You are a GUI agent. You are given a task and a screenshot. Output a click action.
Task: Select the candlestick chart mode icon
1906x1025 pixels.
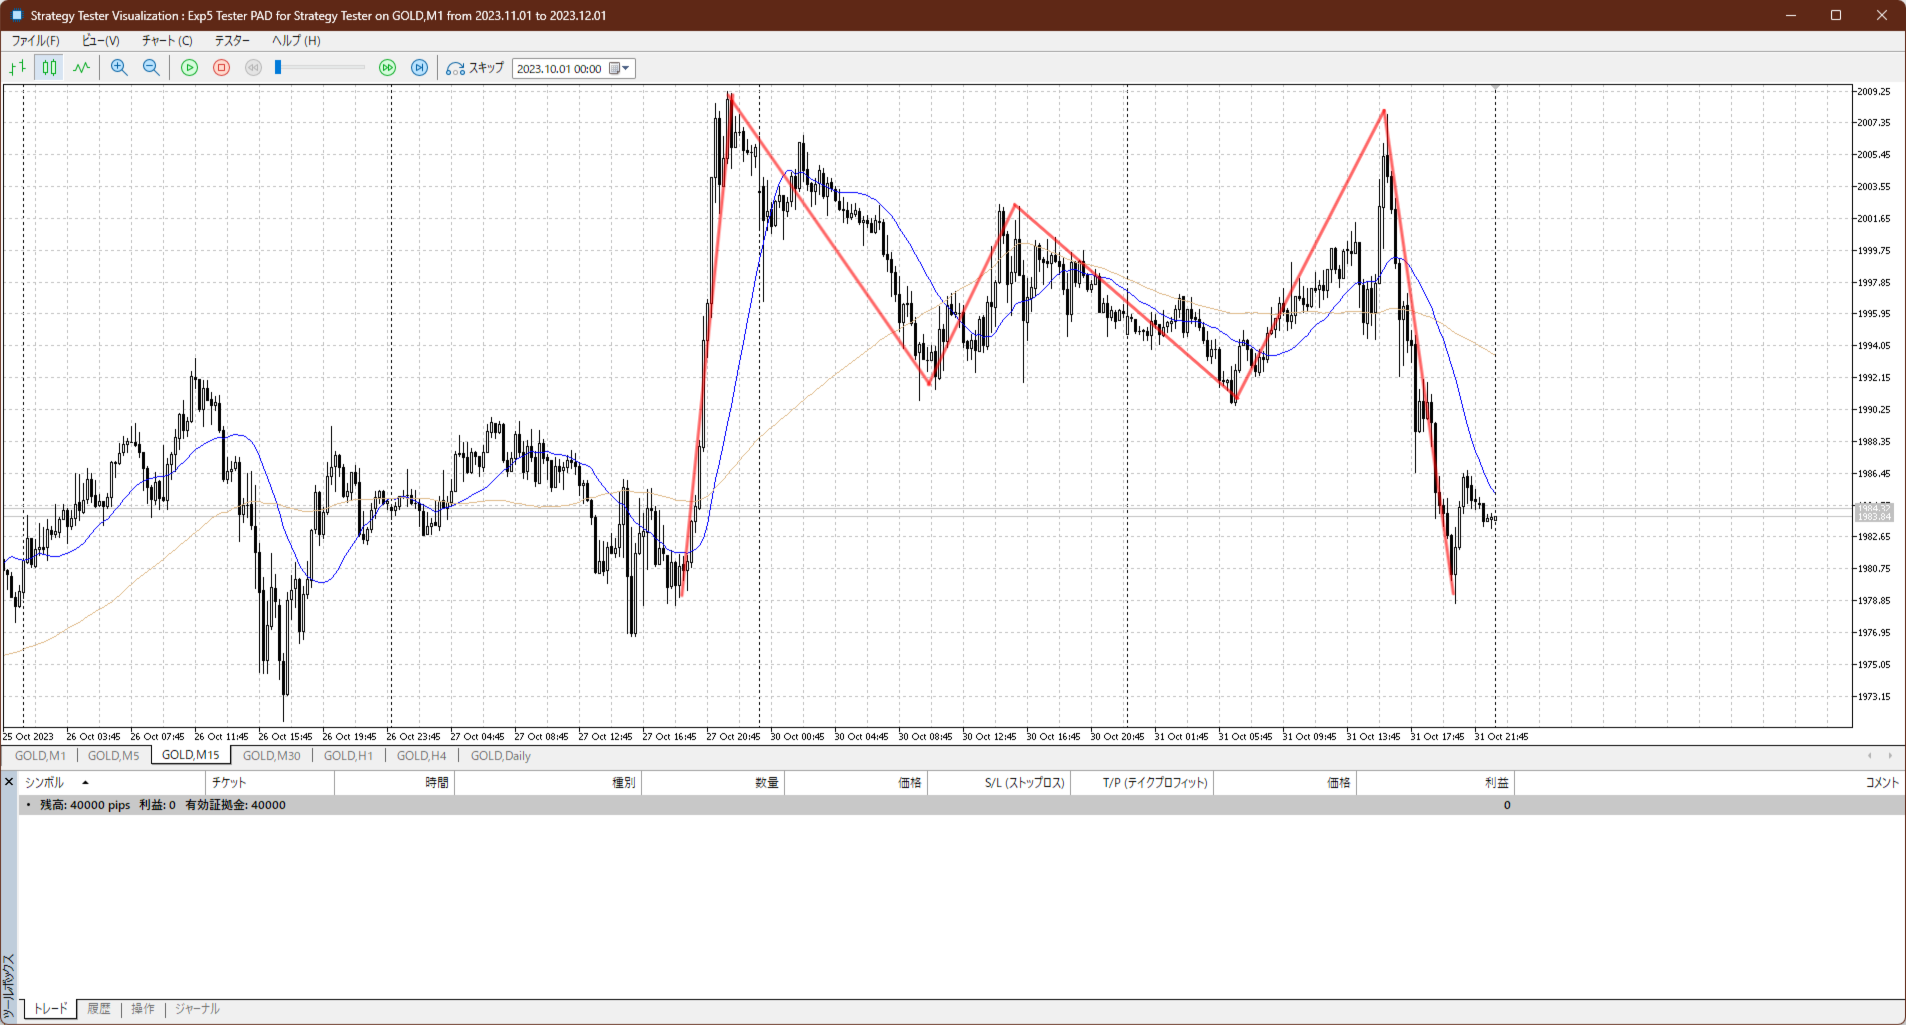[x=49, y=68]
